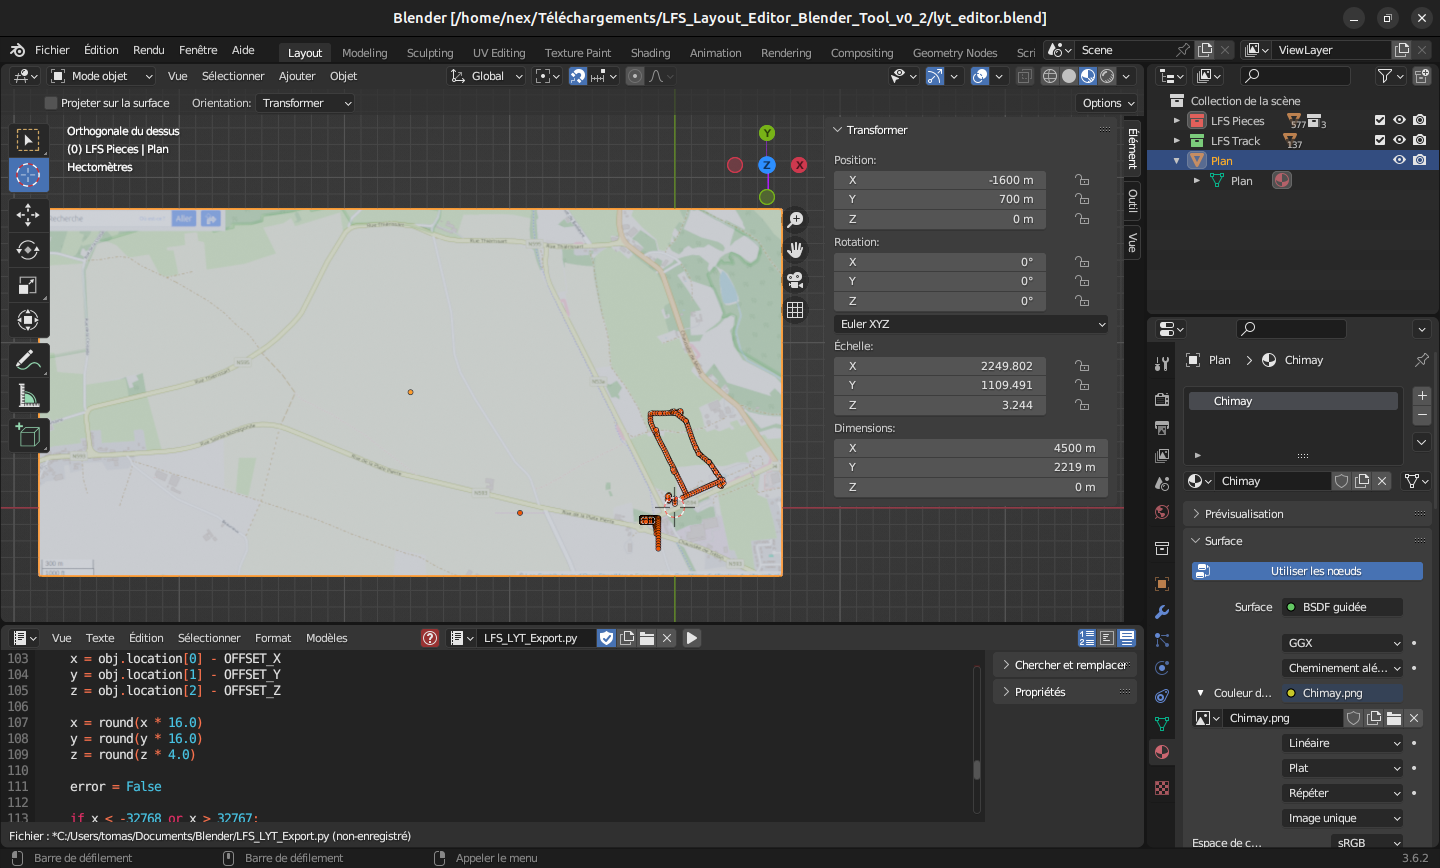
Task: Open the text editor Format menu
Action: tap(273, 638)
